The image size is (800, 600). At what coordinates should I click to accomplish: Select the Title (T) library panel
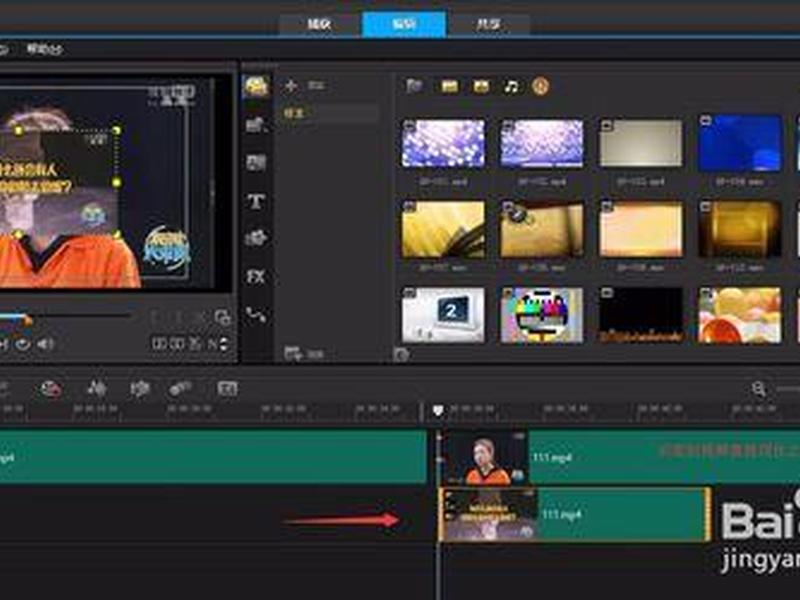click(256, 201)
